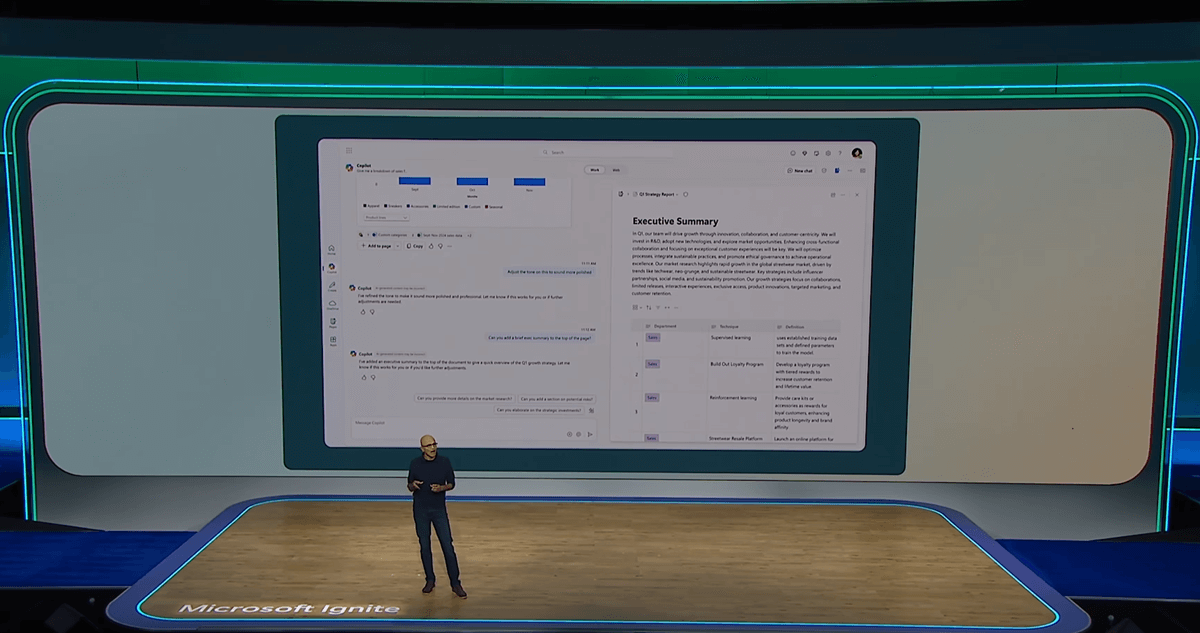Select 'provide more details on the market research' suggestion
The width and height of the screenshot is (1200, 633).
(x=464, y=398)
